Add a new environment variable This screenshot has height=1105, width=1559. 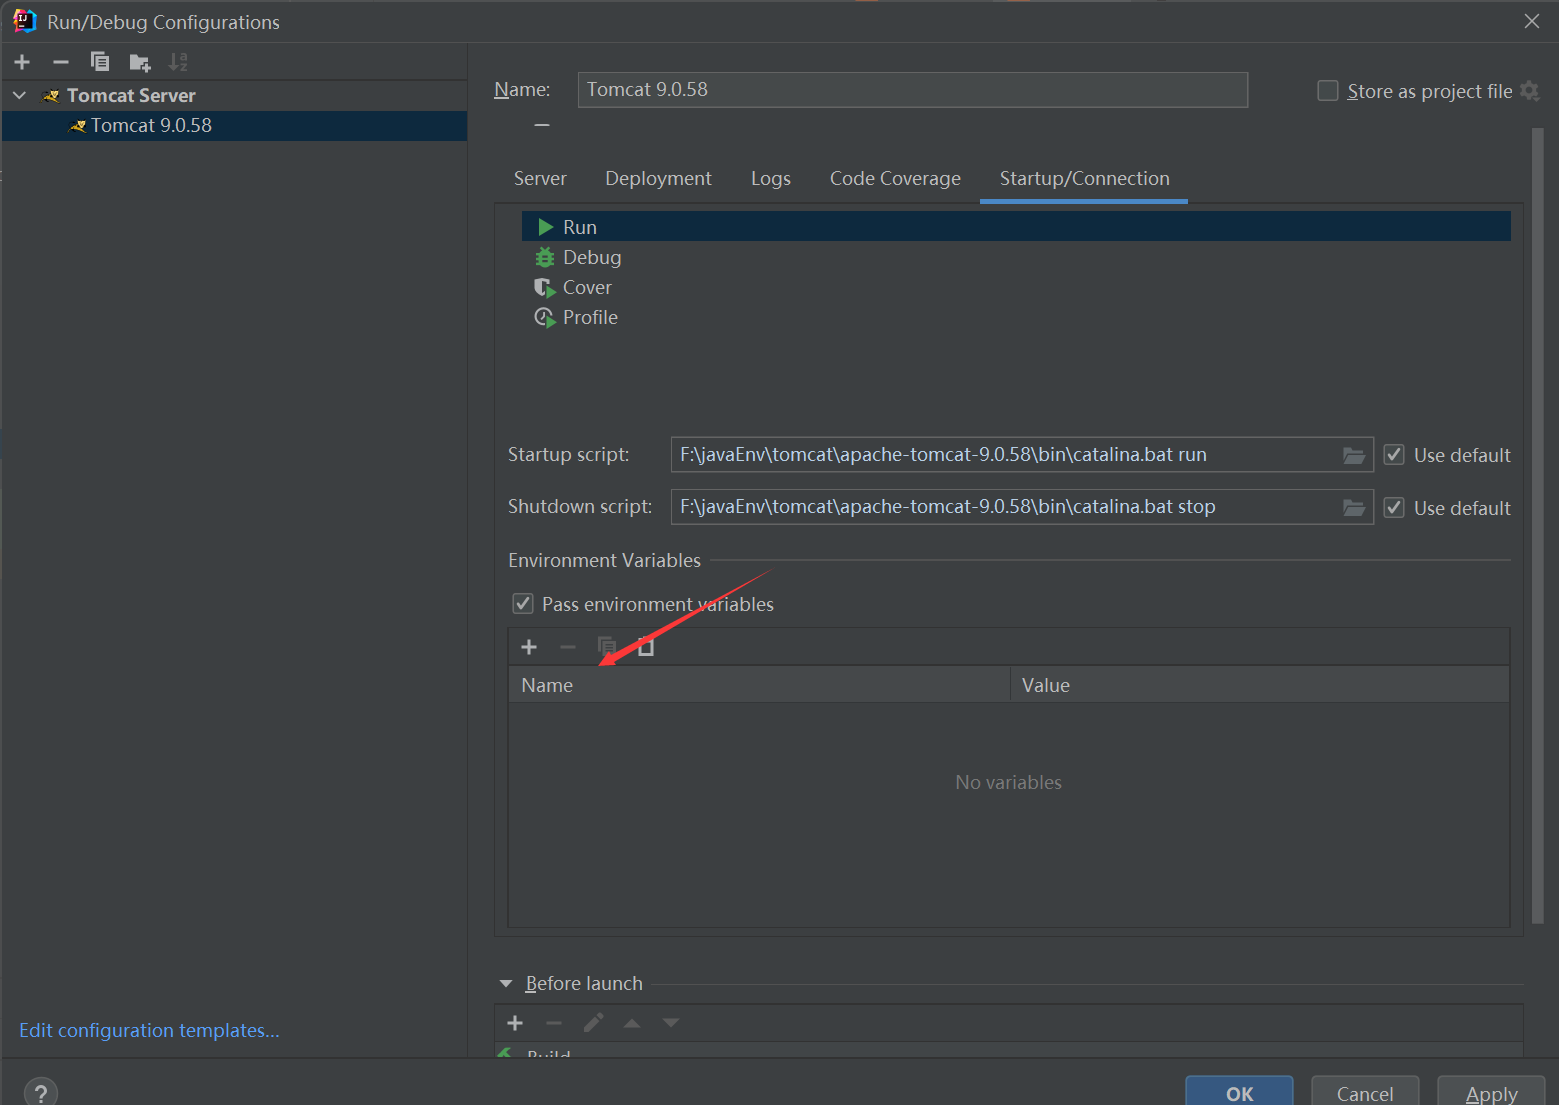(529, 647)
